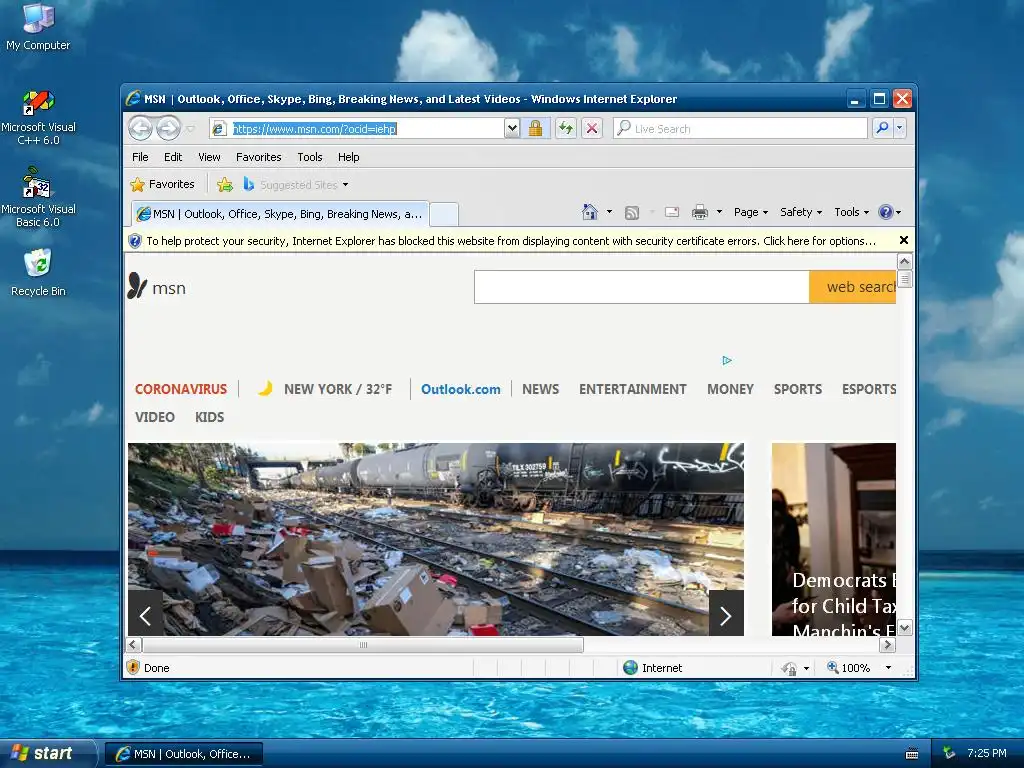
Task: Click the 100% zoom level button
Action: tap(849, 667)
